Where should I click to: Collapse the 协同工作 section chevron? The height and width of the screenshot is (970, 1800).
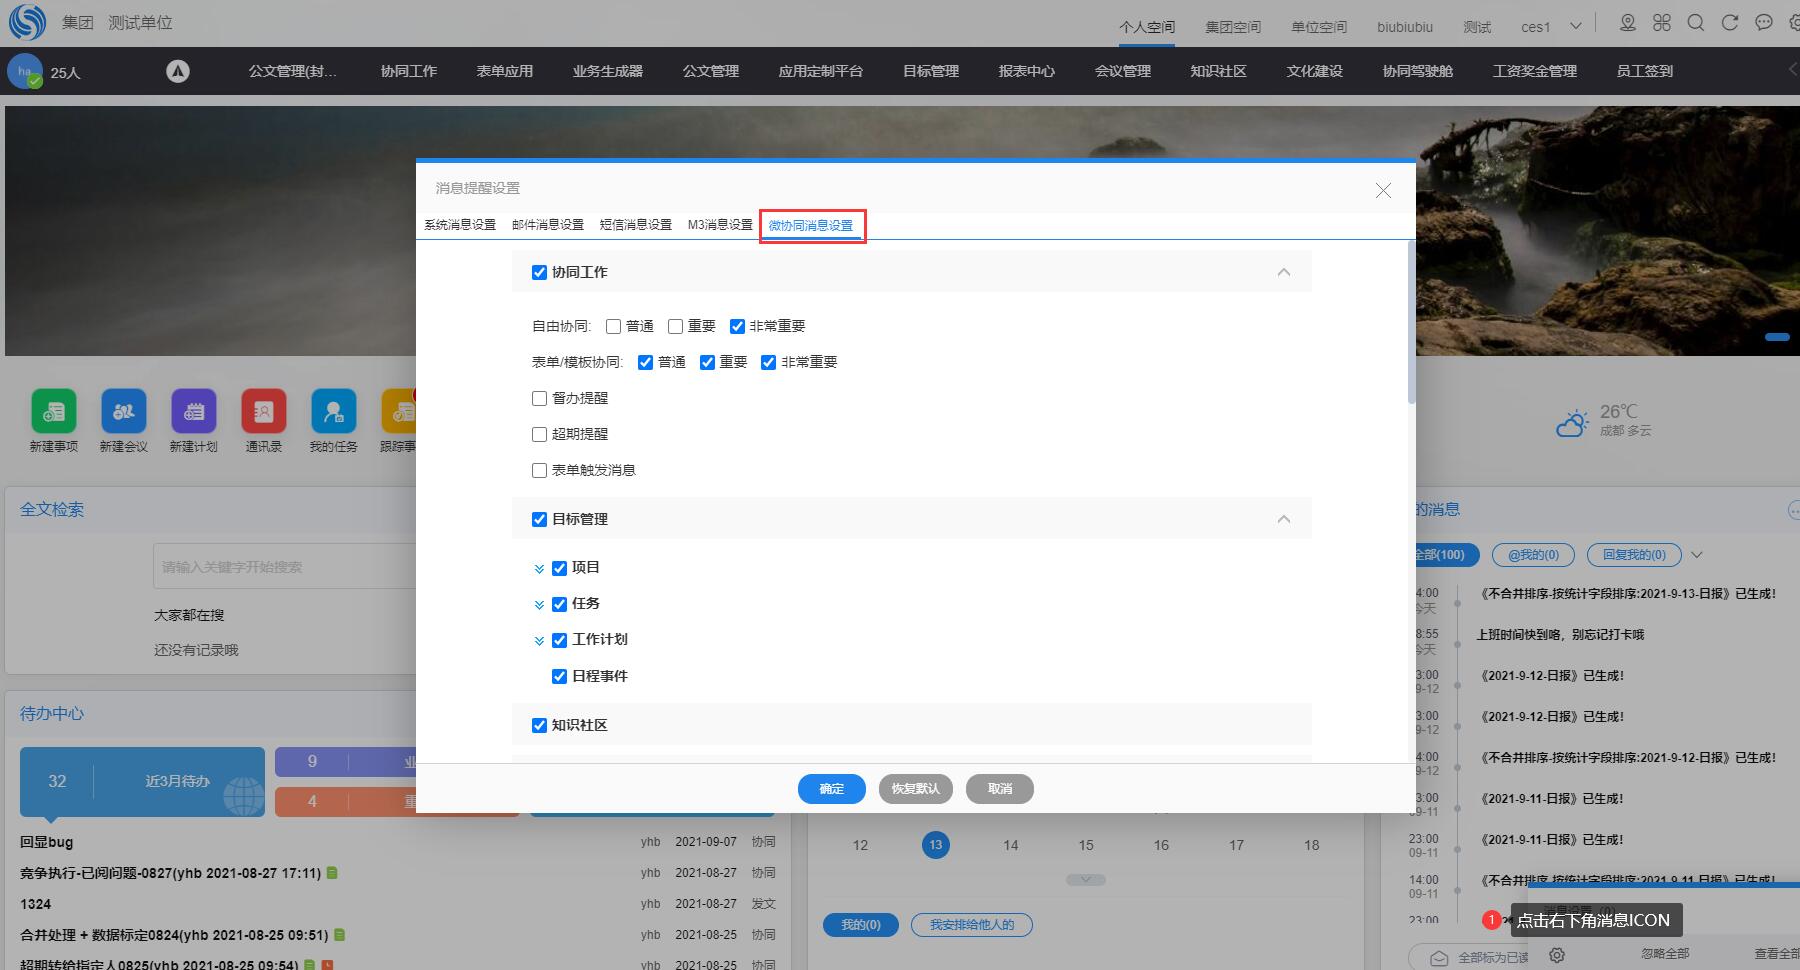click(x=1284, y=272)
